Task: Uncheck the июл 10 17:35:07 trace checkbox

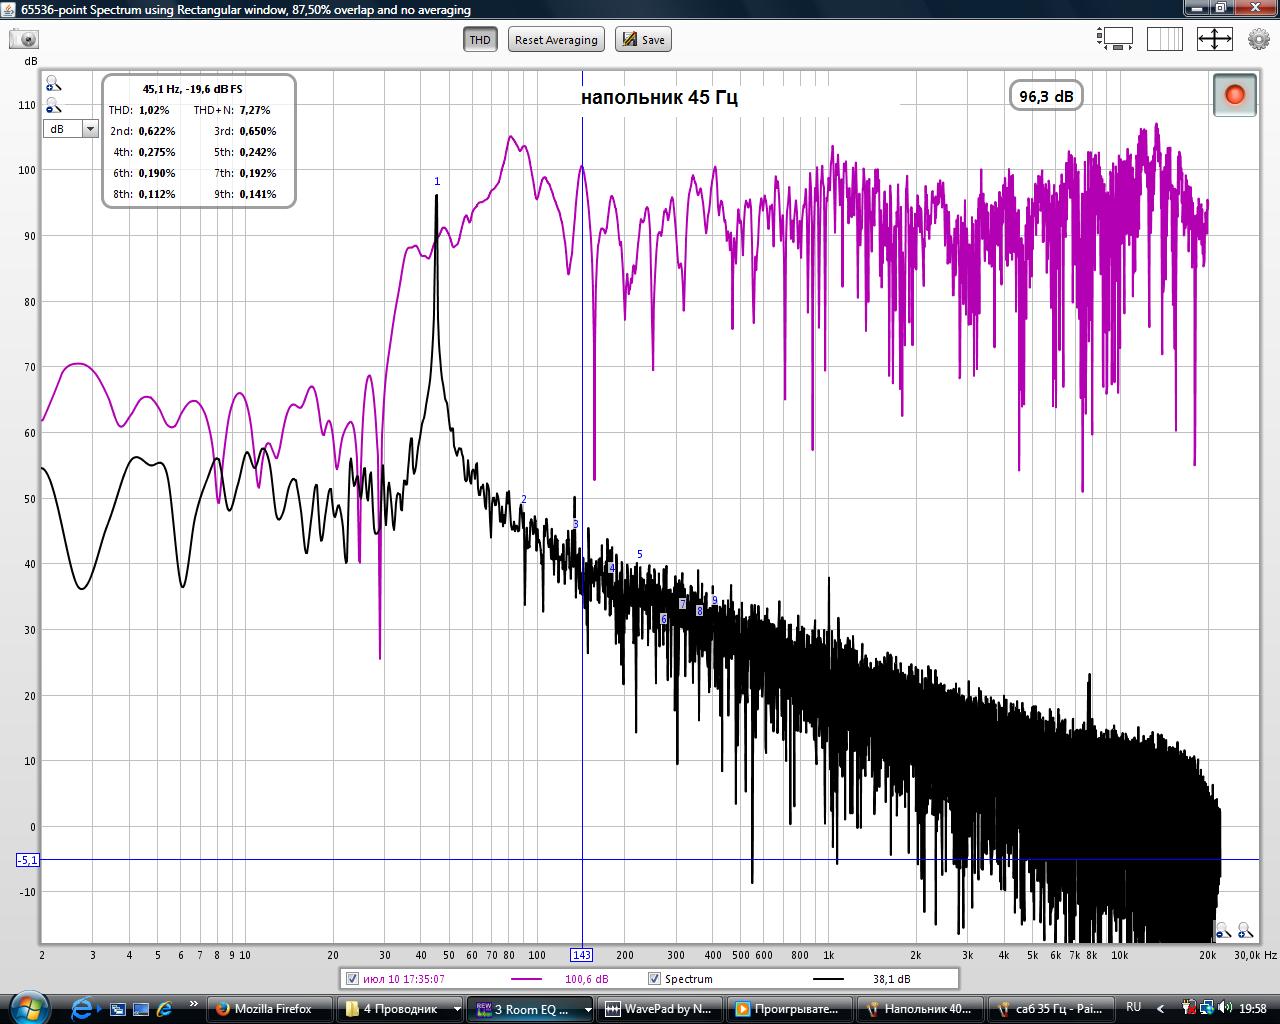Action: [351, 979]
